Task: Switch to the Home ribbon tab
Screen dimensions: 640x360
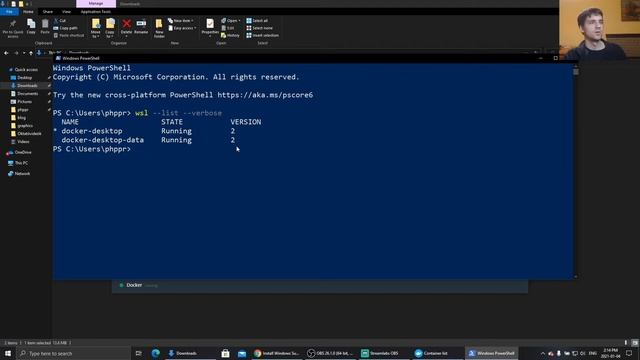Action: click(x=28, y=12)
